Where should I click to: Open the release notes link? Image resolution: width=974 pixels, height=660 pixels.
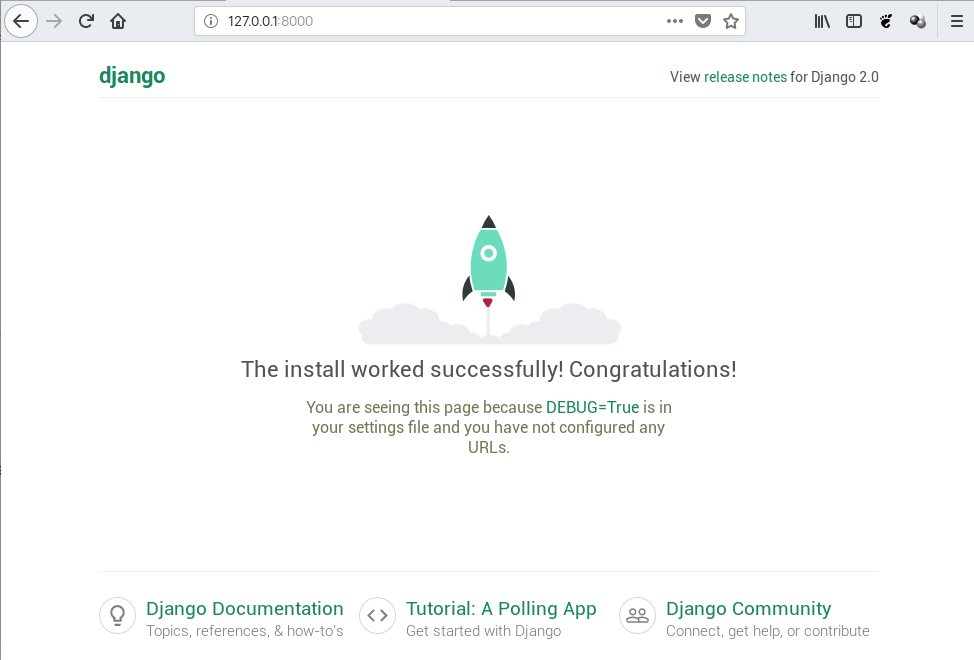(x=745, y=77)
